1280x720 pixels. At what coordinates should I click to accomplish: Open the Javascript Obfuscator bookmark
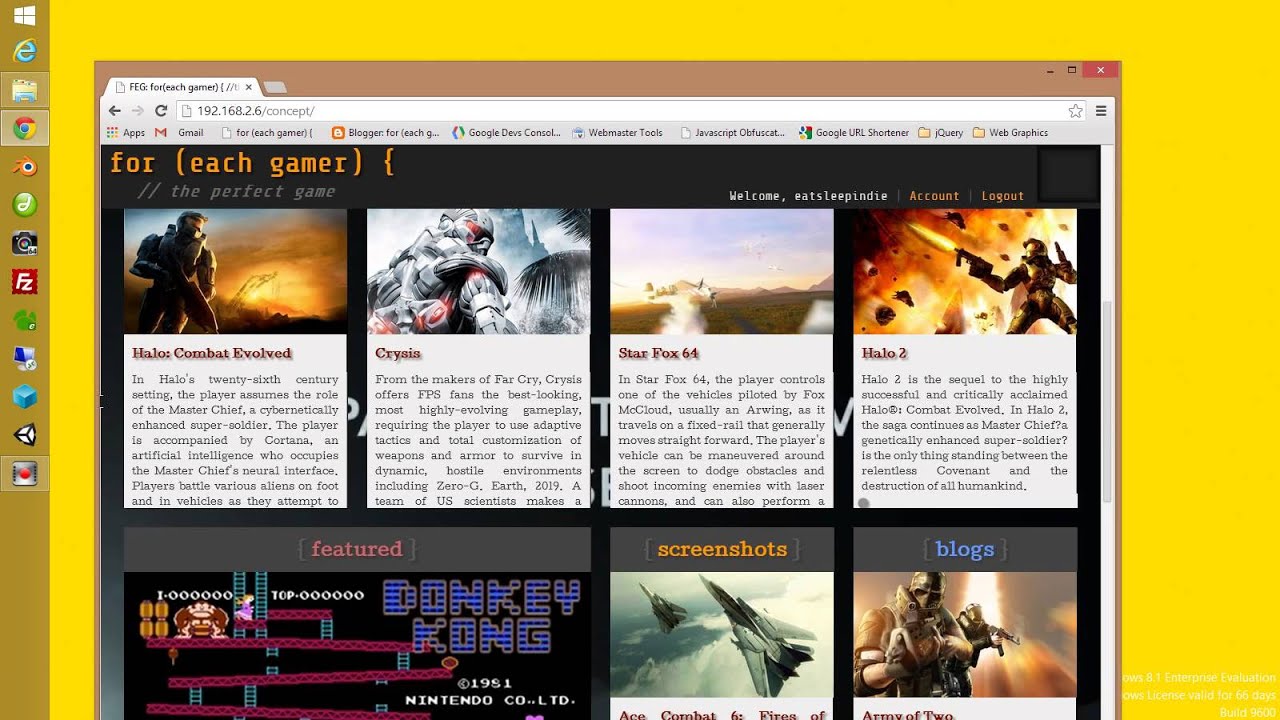732,132
